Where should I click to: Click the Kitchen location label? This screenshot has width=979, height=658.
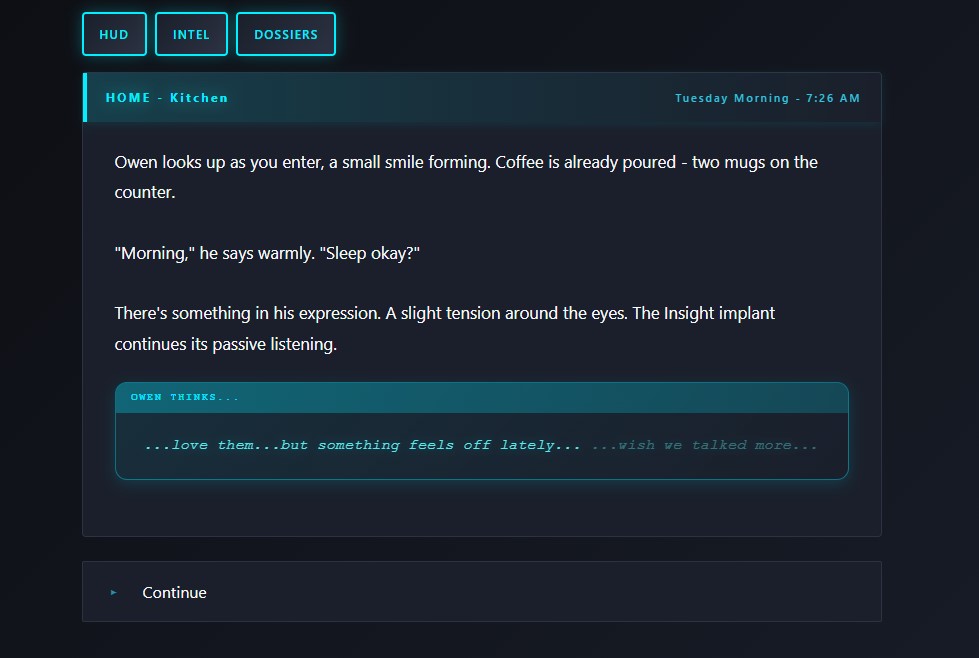[x=199, y=98]
